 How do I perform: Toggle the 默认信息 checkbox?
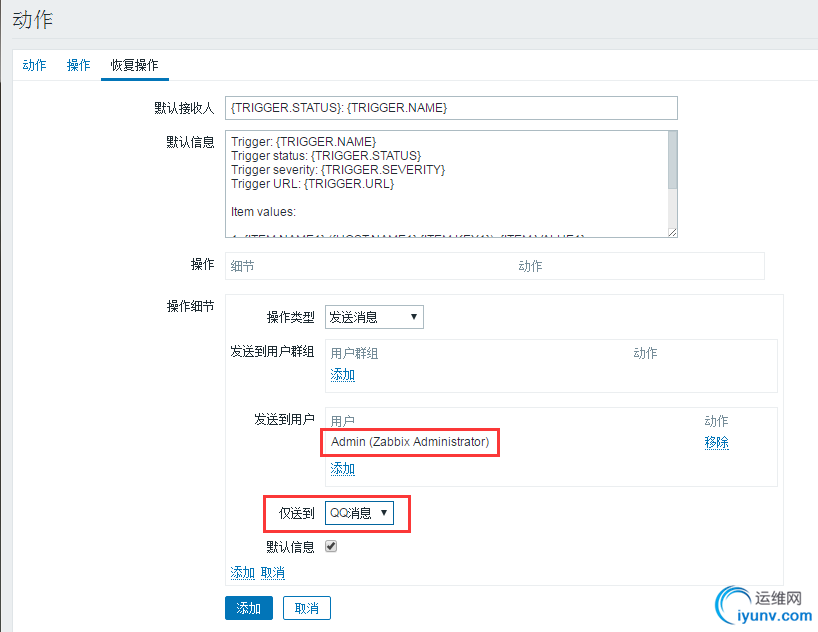(x=331, y=546)
